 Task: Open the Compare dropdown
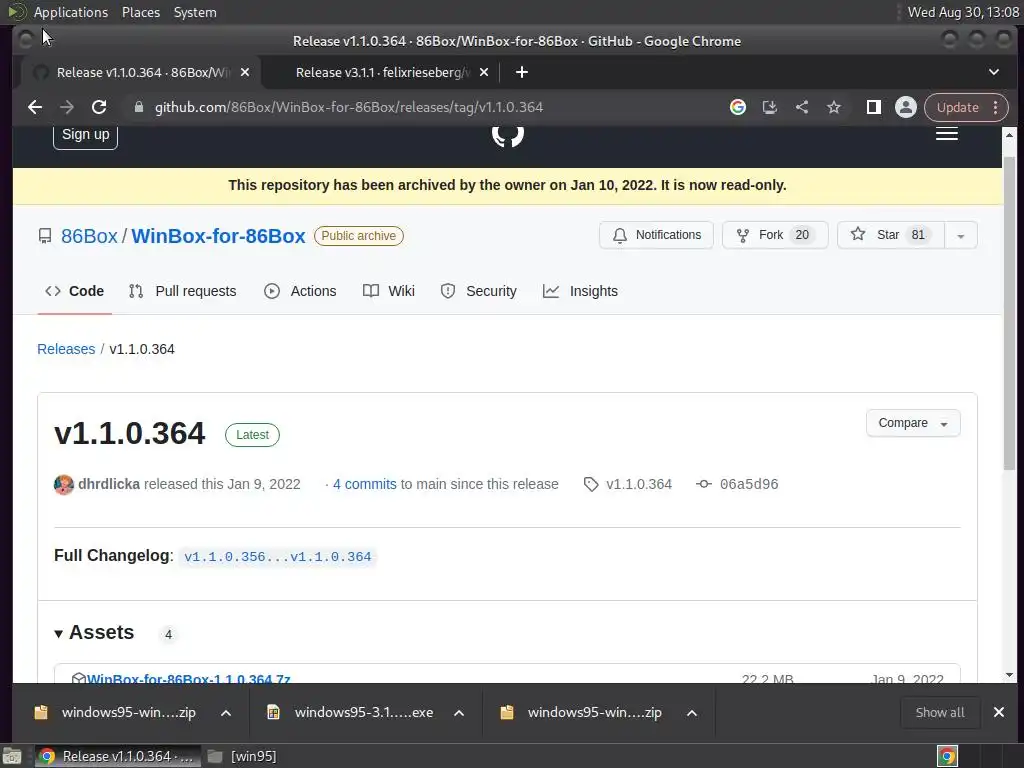[x=913, y=423]
